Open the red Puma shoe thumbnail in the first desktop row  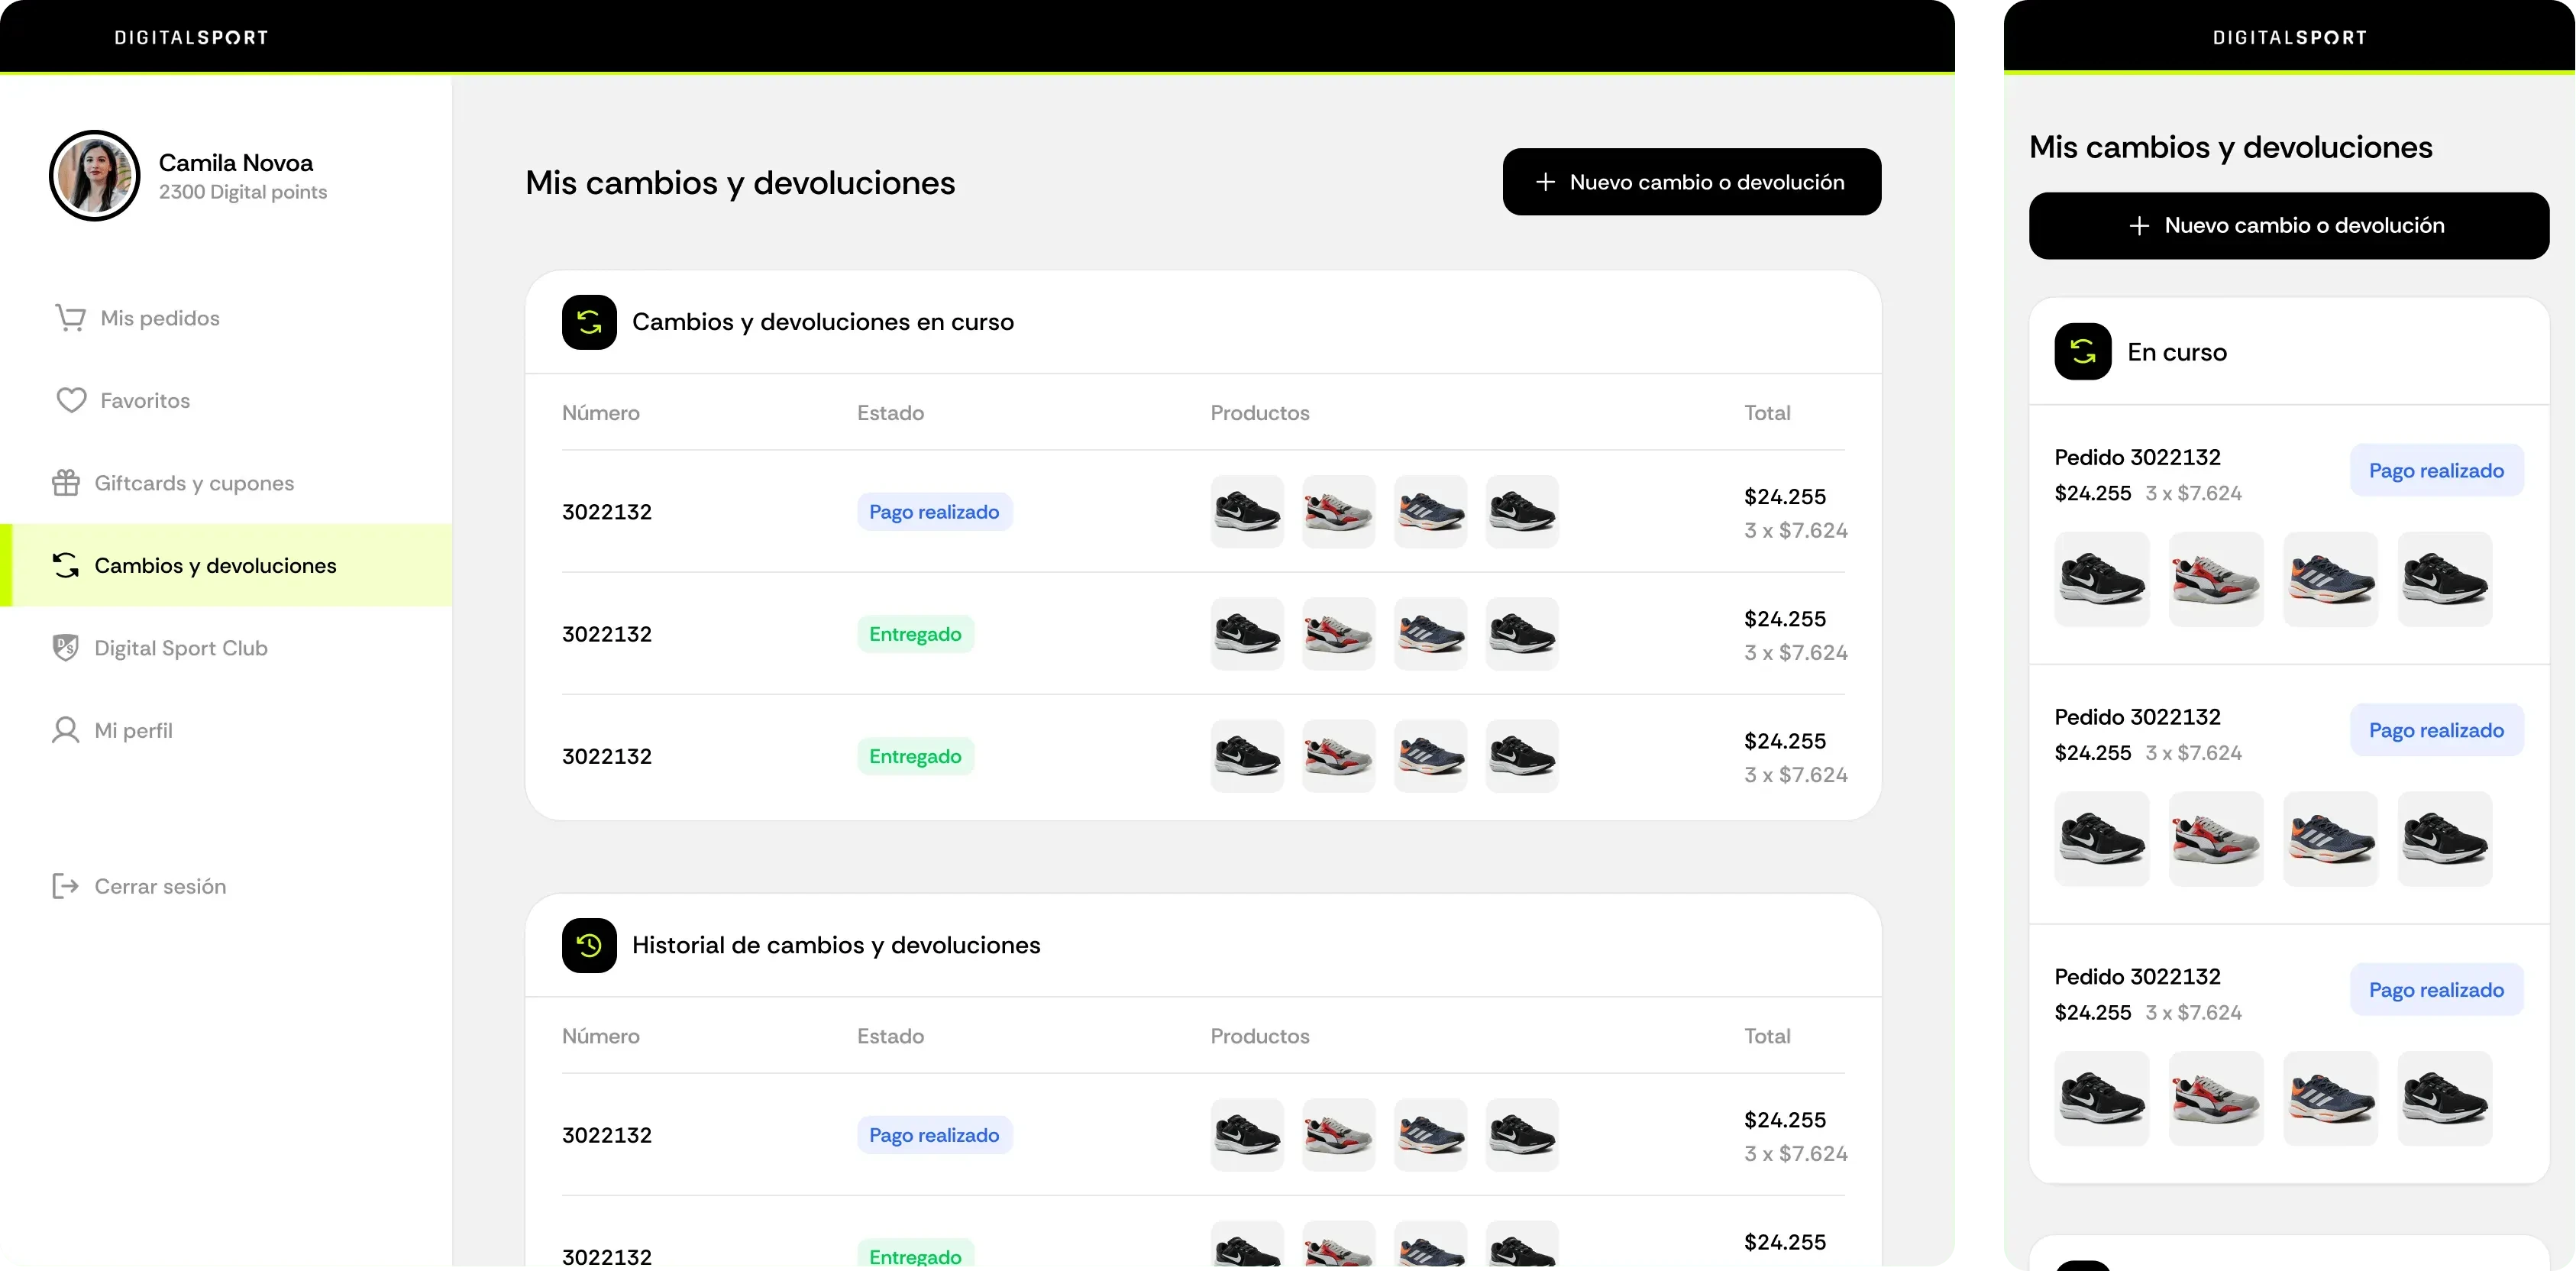click(x=1338, y=512)
